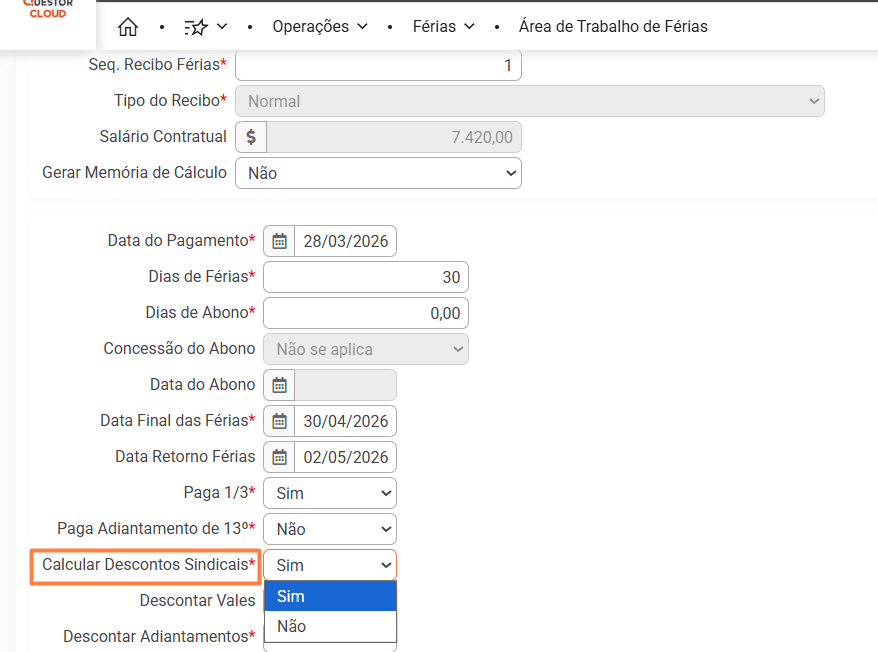Collapse the Calcular Descontos Sindicais dropdown
The width and height of the screenshot is (878, 652).
(x=330, y=565)
